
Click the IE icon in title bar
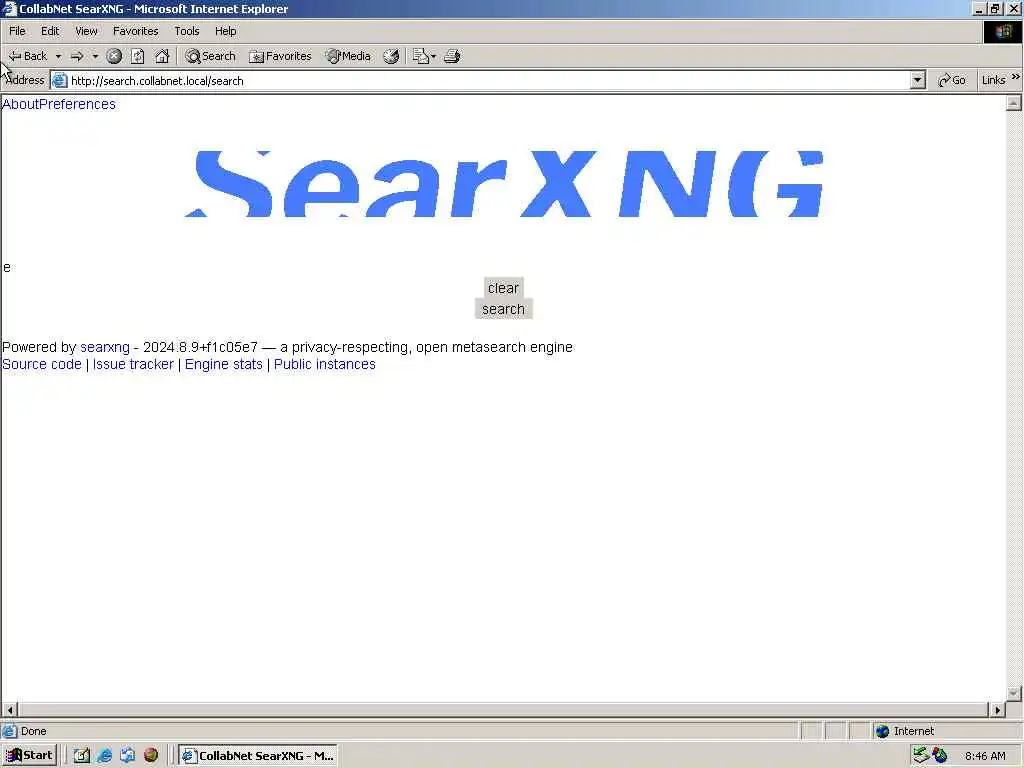(9, 8)
